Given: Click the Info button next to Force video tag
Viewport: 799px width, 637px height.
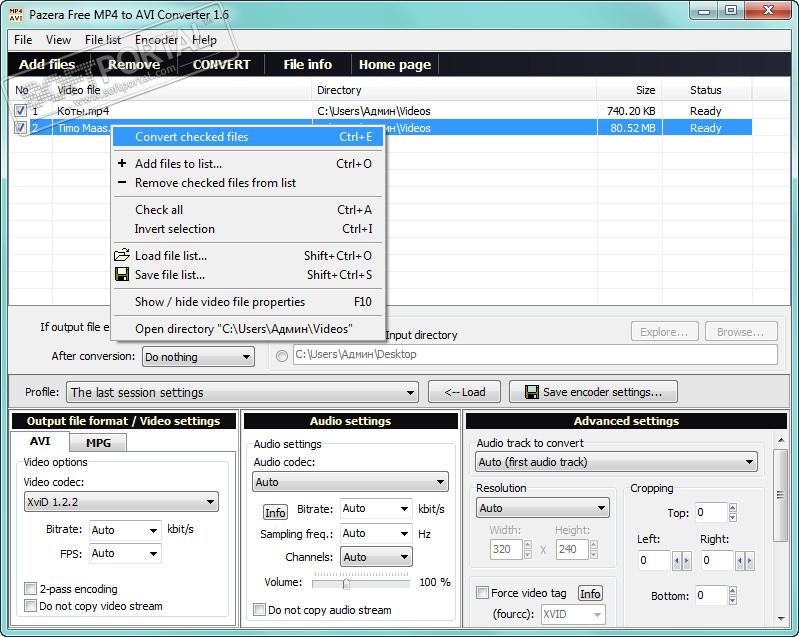Looking at the screenshot, I should point(590,593).
